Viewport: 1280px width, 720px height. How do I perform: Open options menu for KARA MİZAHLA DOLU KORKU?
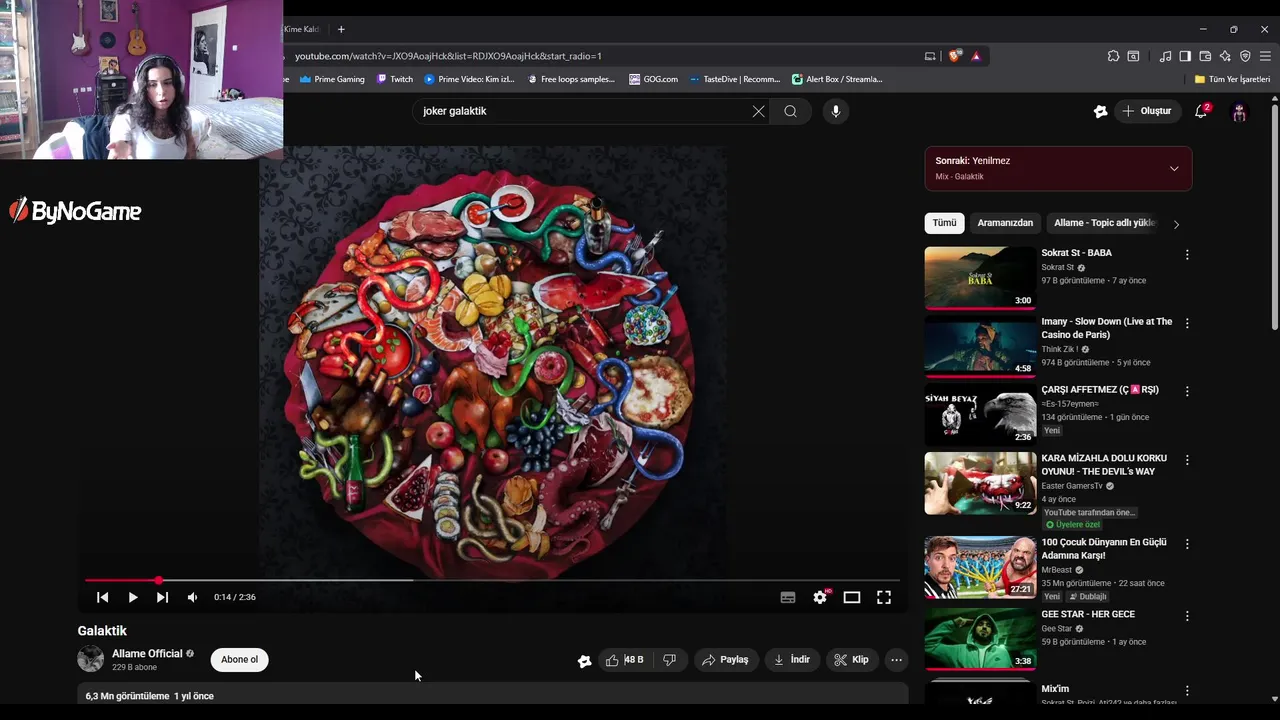(1187, 460)
